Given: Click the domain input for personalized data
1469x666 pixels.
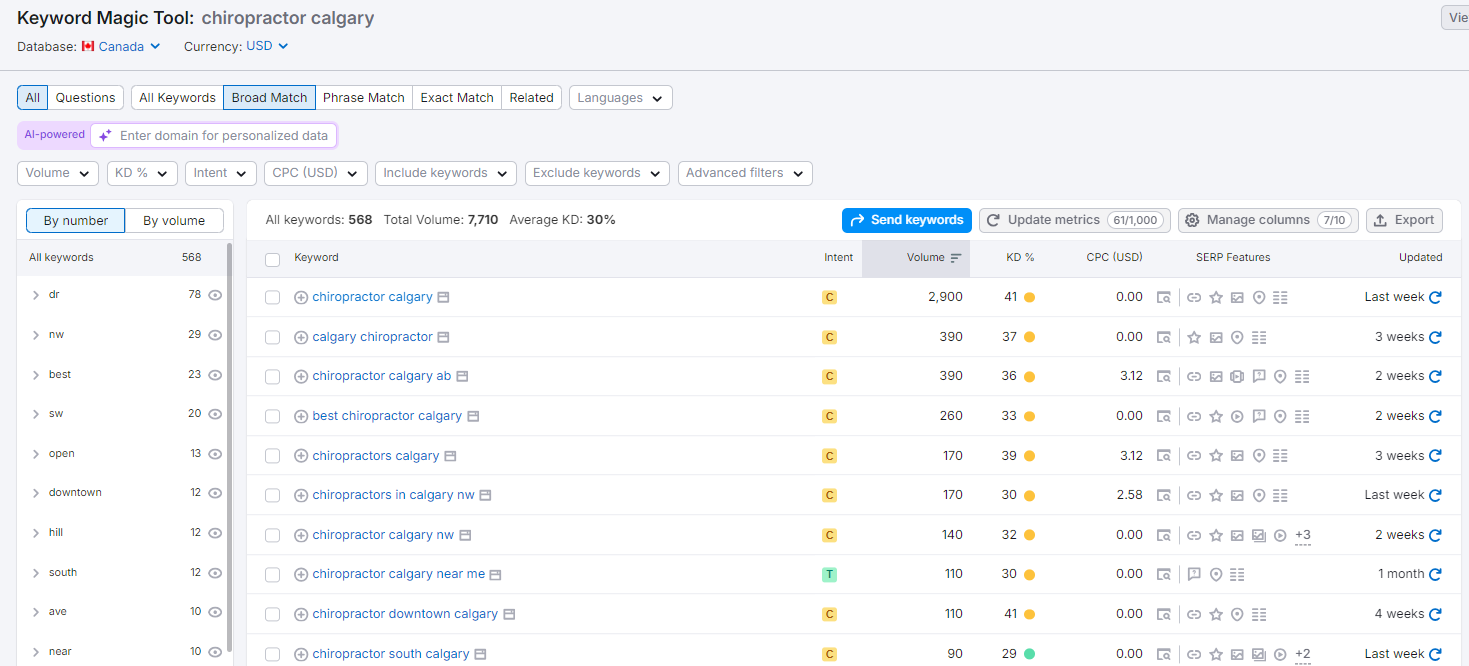Looking at the screenshot, I should pyautogui.click(x=223, y=135).
